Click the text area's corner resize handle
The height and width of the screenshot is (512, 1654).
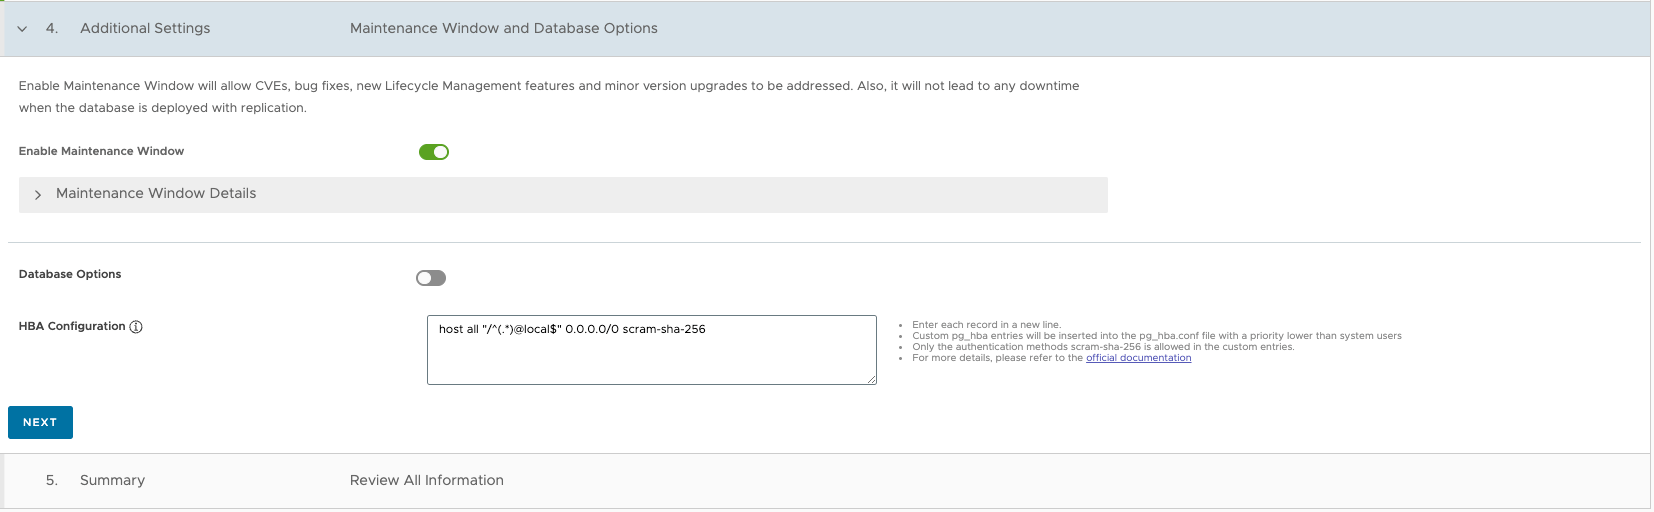point(871,379)
